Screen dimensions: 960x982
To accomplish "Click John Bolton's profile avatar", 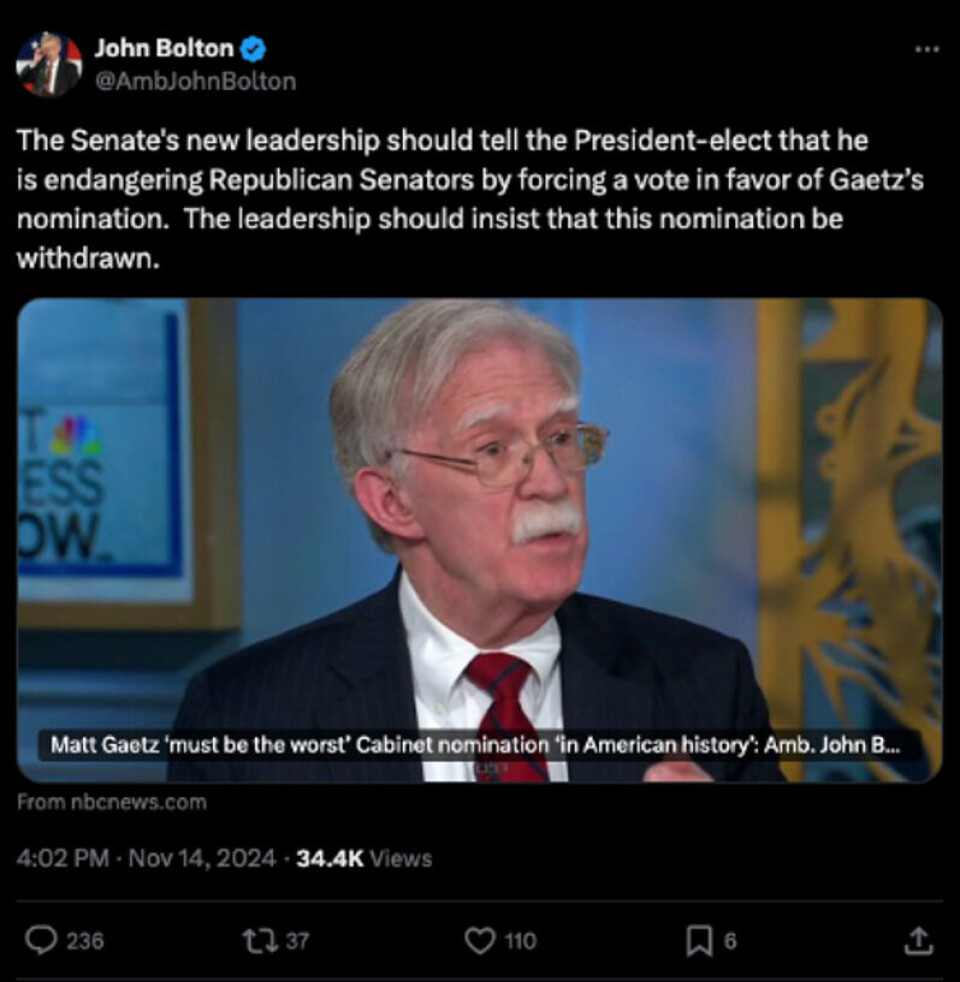I will tap(49, 65).
